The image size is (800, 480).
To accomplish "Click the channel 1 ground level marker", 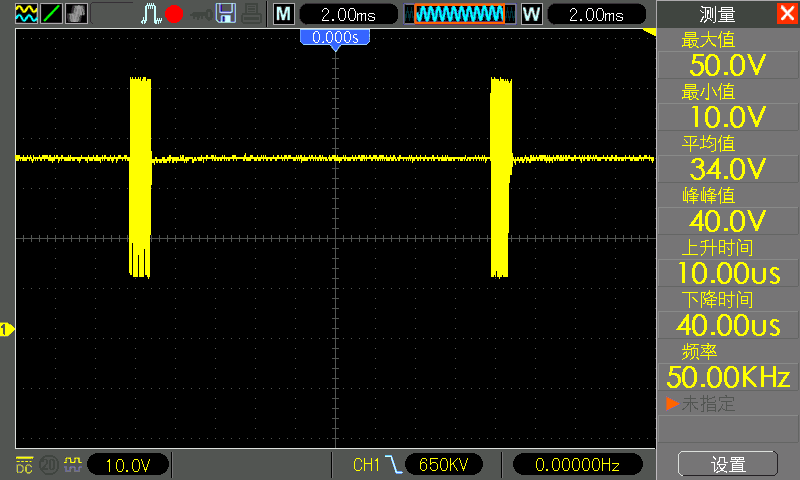I will tap(7, 330).
